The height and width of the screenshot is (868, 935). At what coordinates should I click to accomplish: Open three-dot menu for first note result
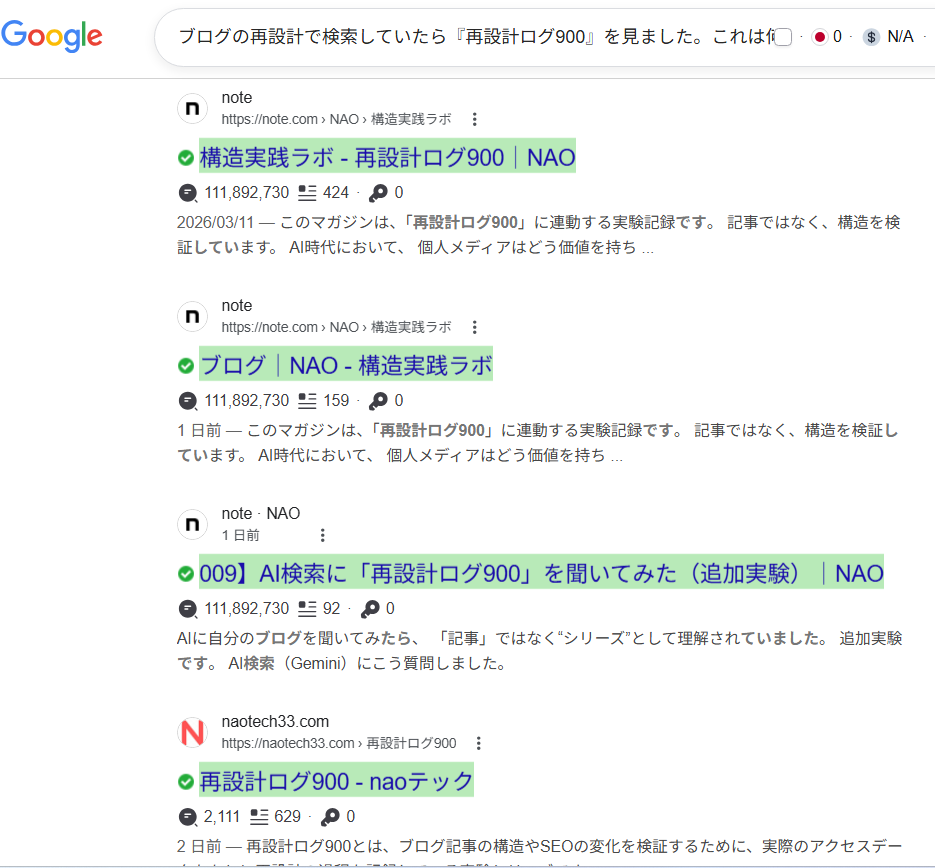[x=474, y=119]
